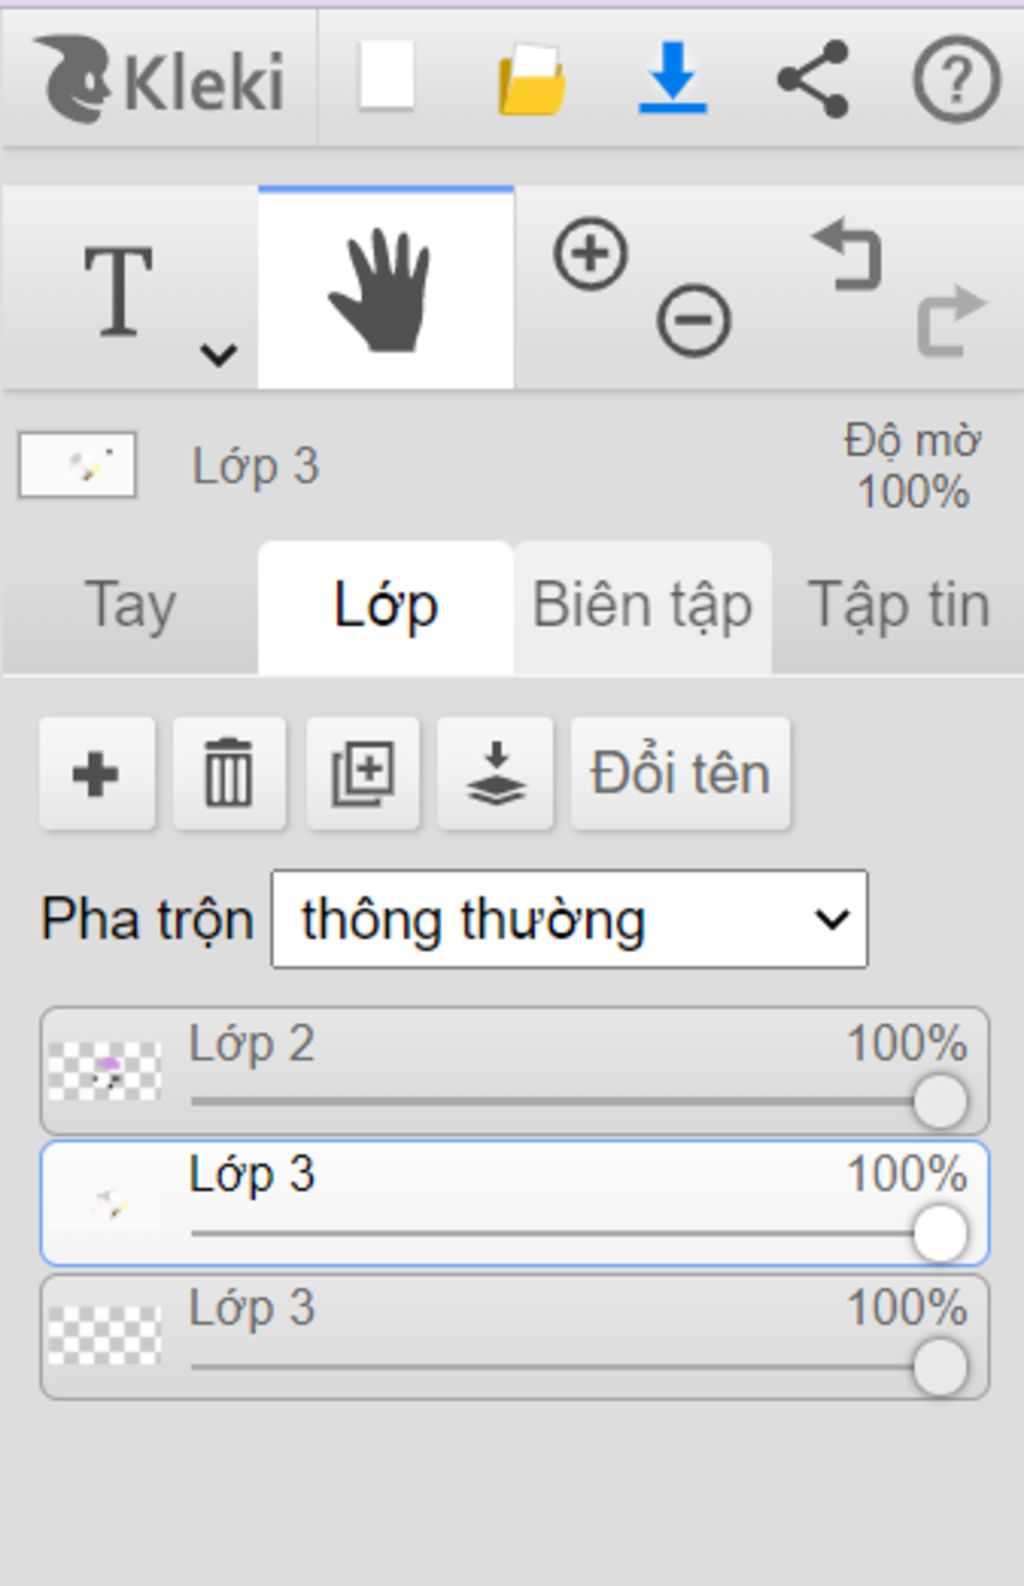Open the help question mark
The image size is (1024, 1586).
956,78
